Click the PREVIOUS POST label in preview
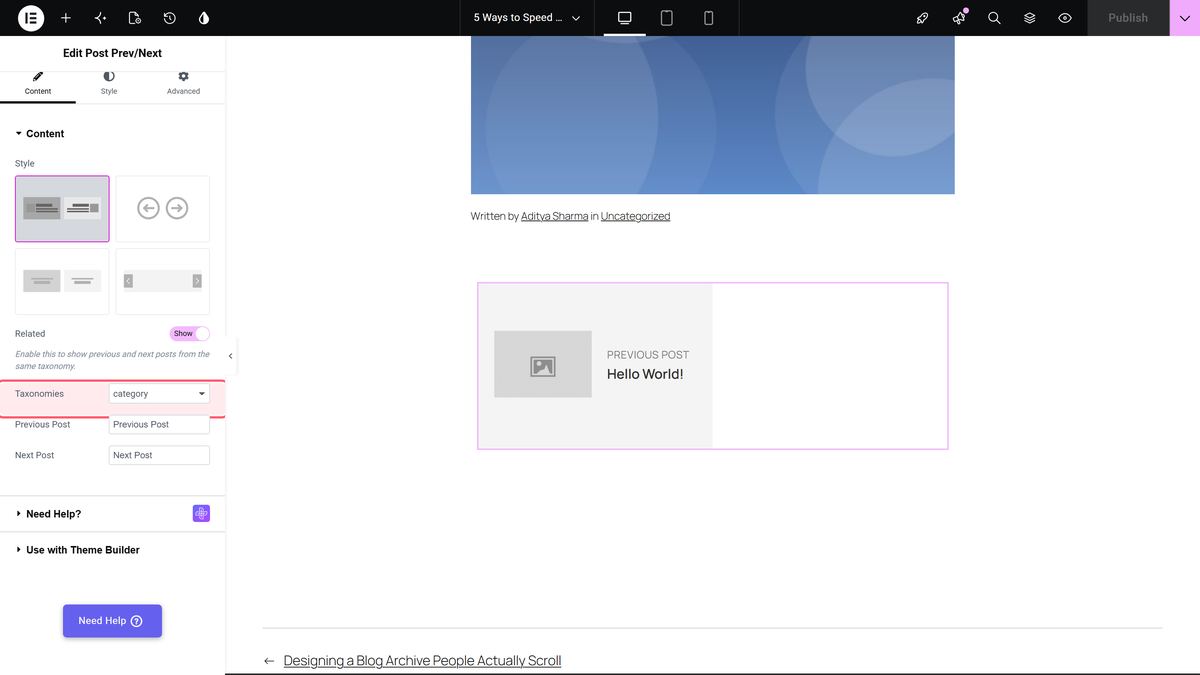Viewport: 1200px width, 675px height. tap(648, 355)
